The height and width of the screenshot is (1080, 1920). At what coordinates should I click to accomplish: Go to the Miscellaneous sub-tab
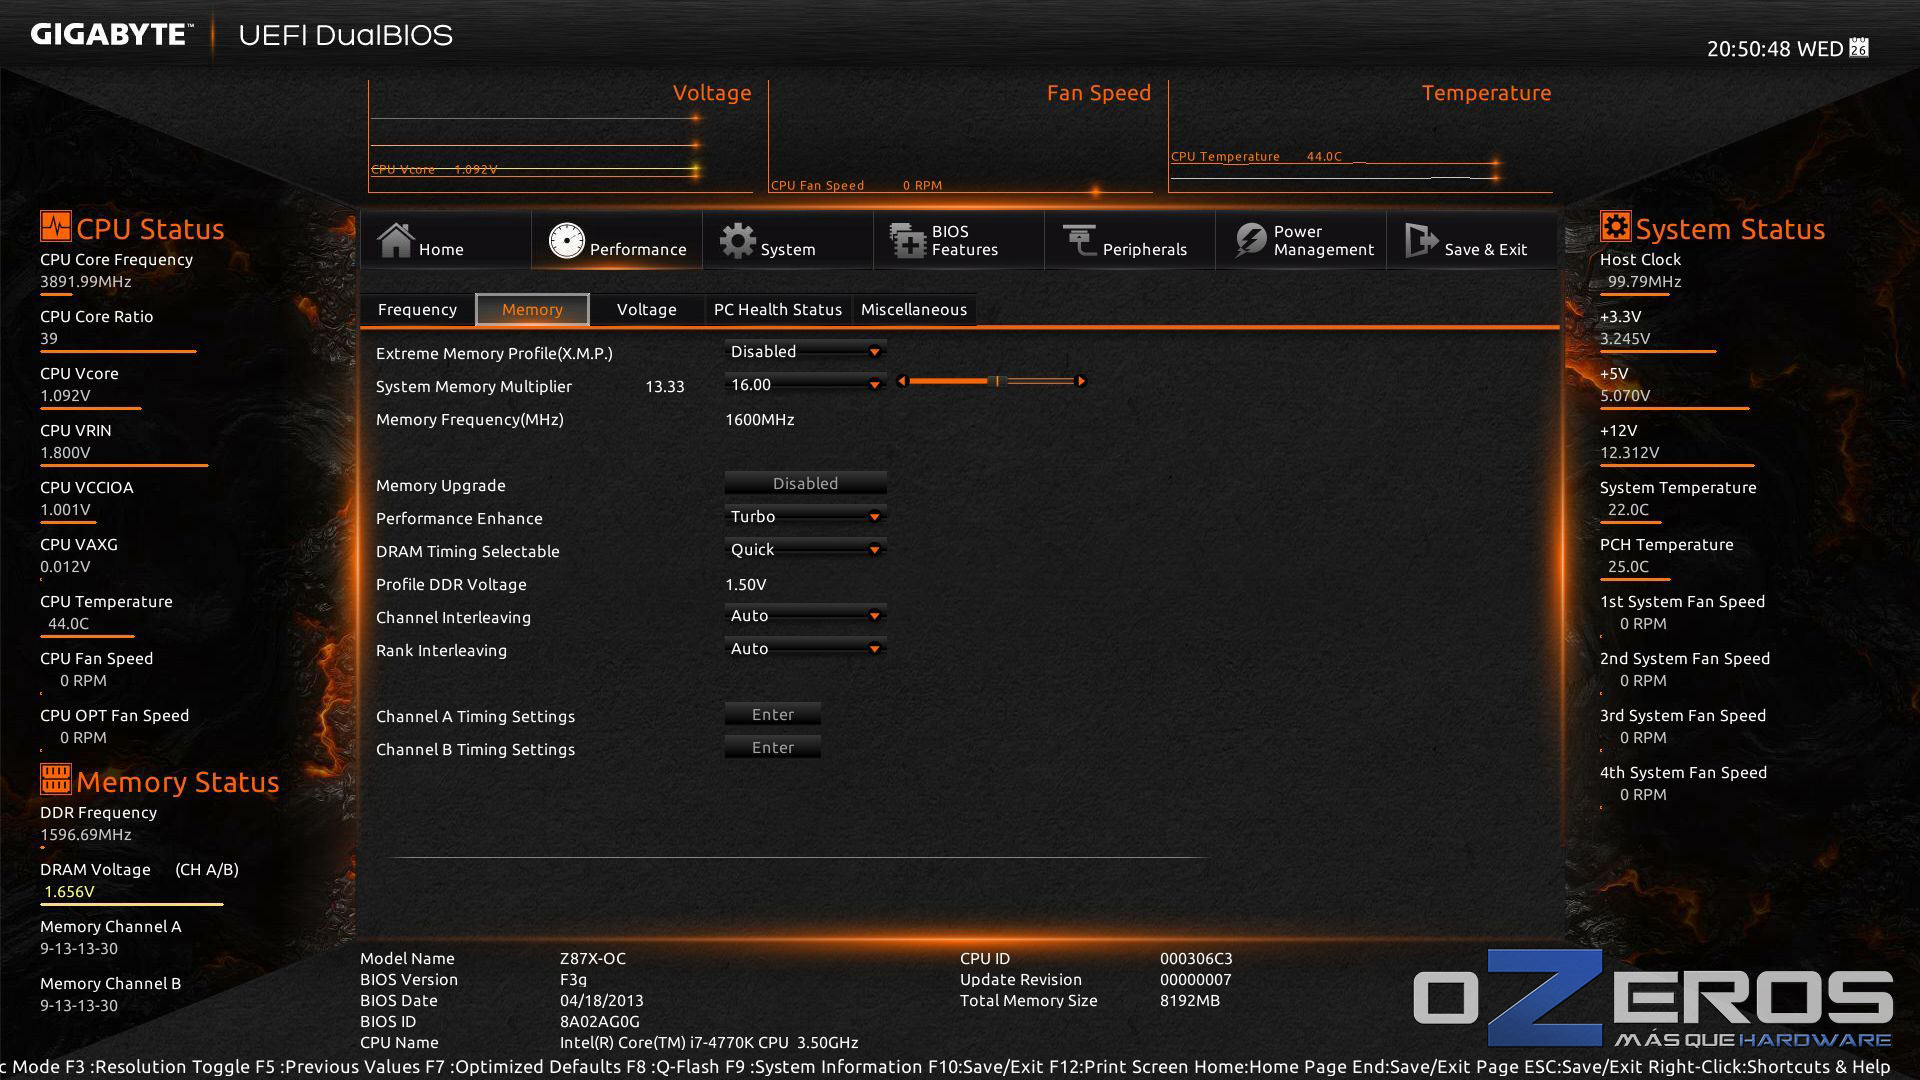tap(914, 309)
